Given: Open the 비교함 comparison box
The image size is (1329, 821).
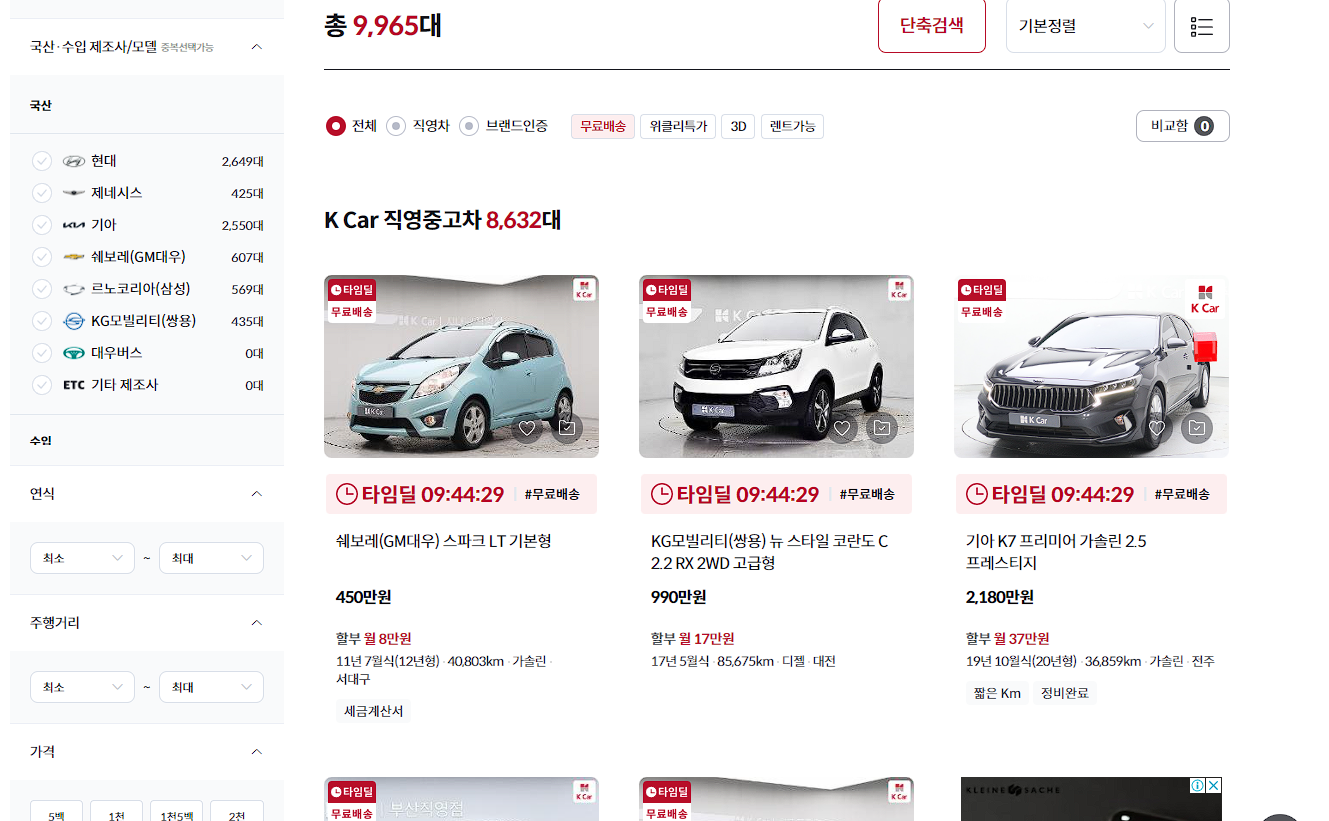Looking at the screenshot, I should tap(1182, 126).
